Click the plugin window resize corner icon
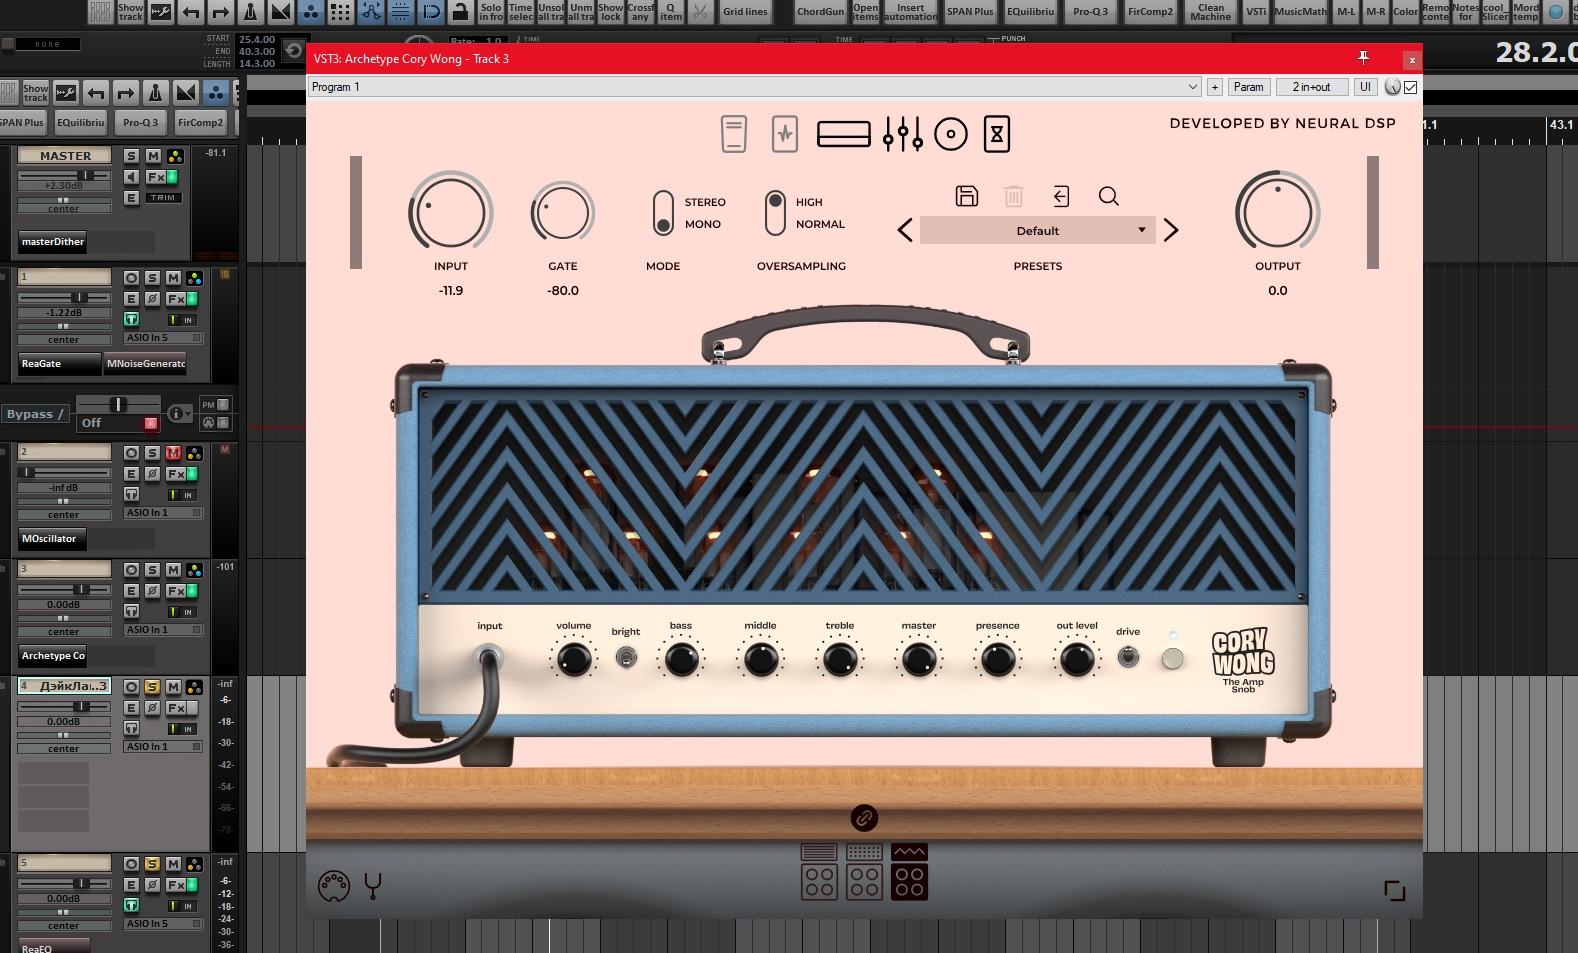The height and width of the screenshot is (953, 1578). click(1395, 890)
